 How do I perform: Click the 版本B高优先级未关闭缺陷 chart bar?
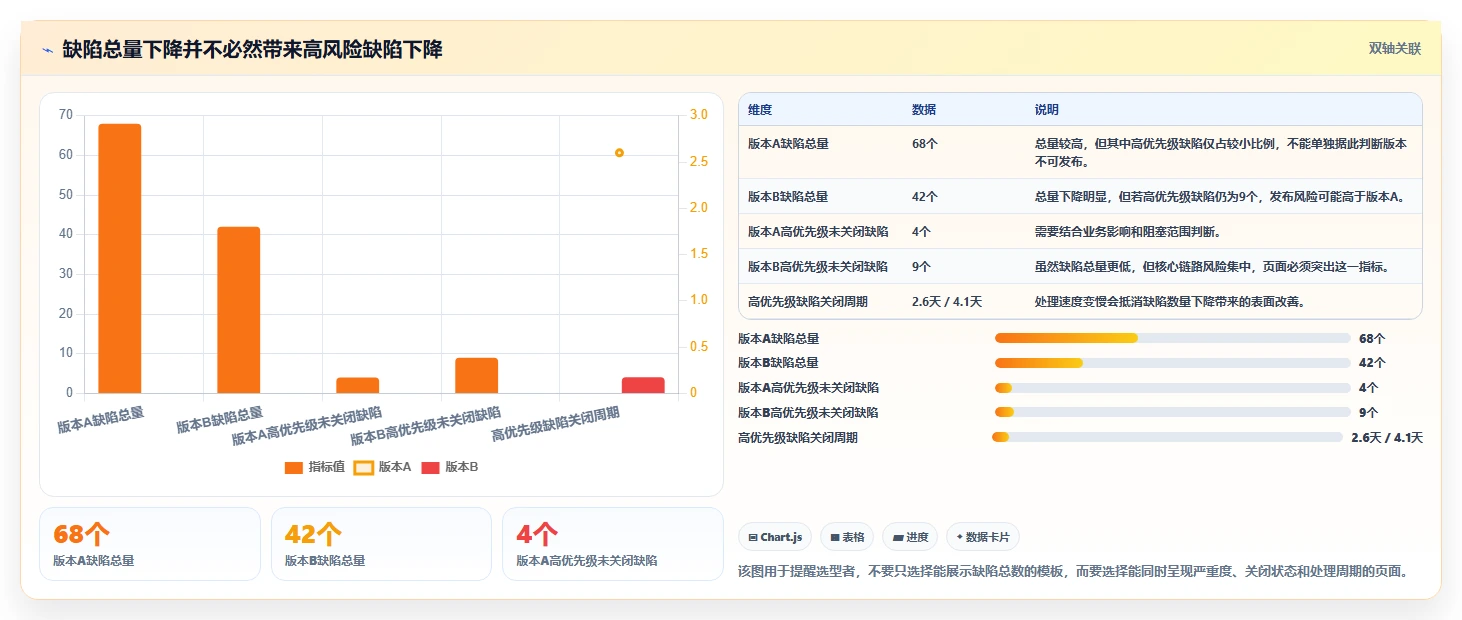click(x=476, y=375)
